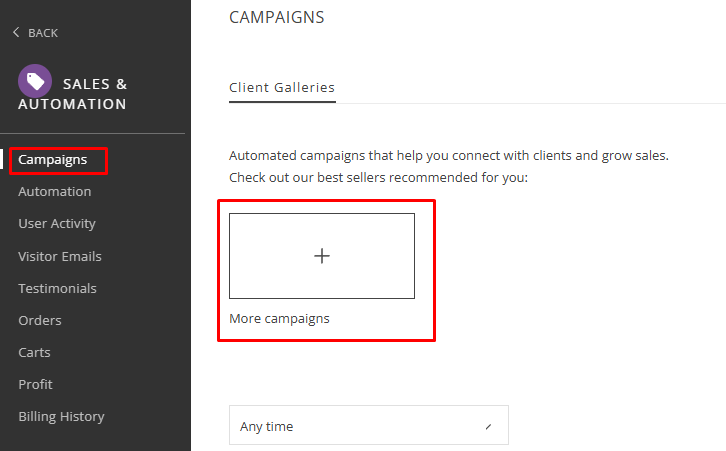Open the Any time filter dropdown
The width and height of the screenshot is (726, 451).
[368, 426]
